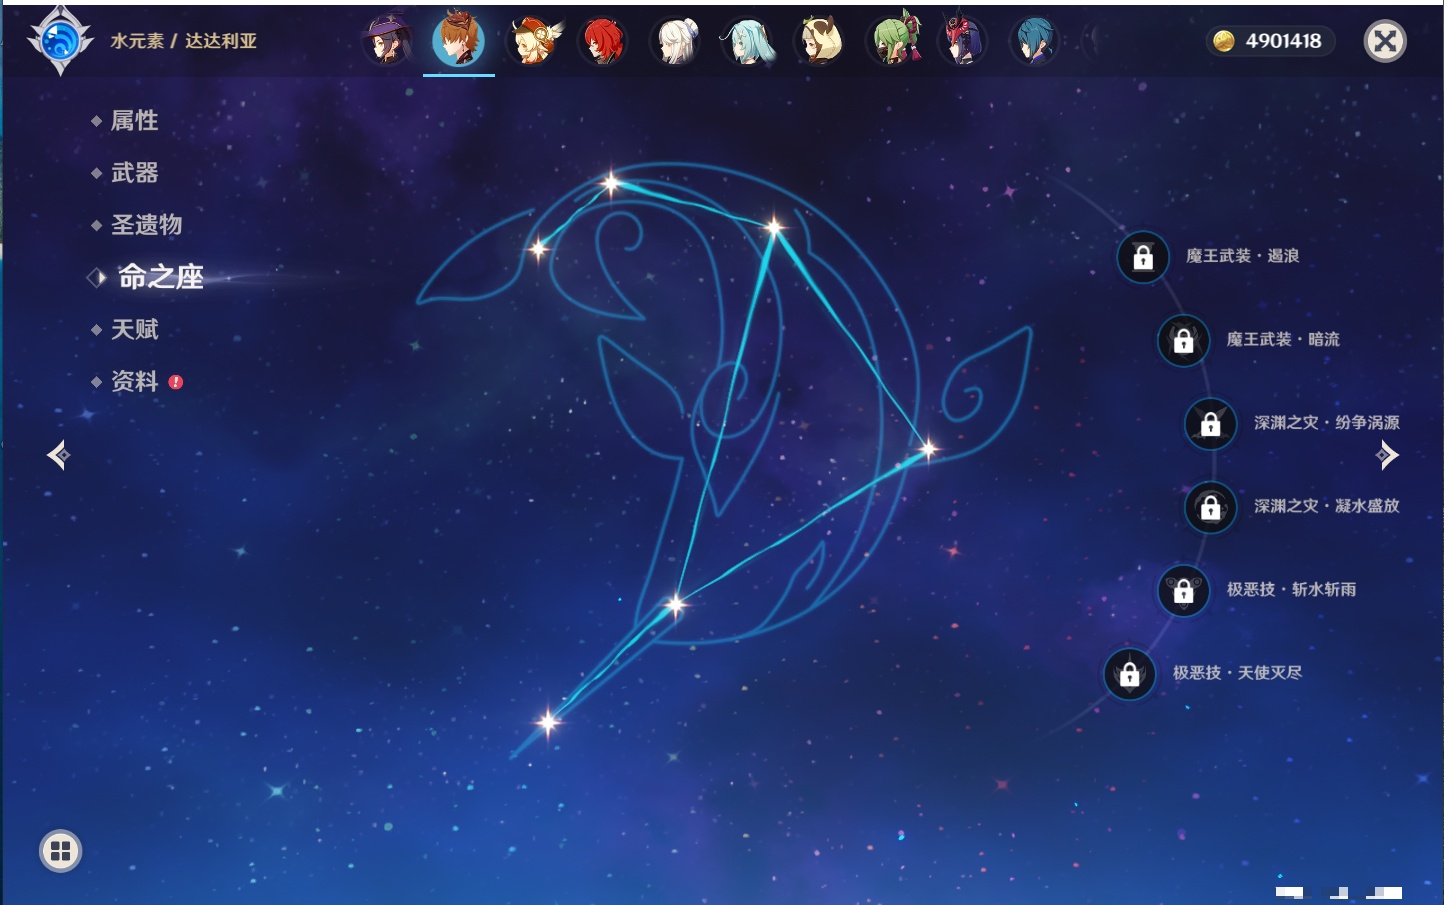This screenshot has height=905, width=1444.
Task: Click the lock icon for 魔王武装・暗流
Action: (1183, 340)
